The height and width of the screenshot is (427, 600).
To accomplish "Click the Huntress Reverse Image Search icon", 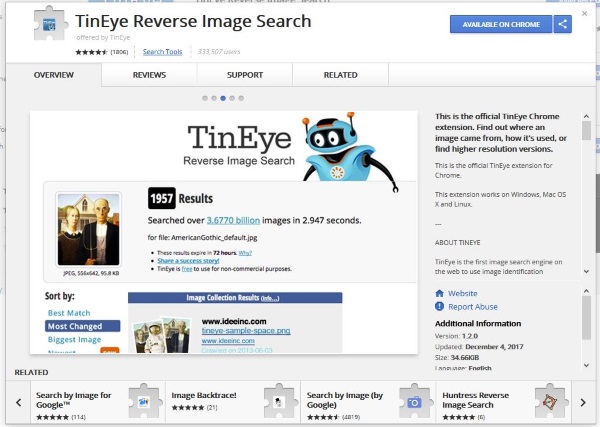I will (x=550, y=401).
